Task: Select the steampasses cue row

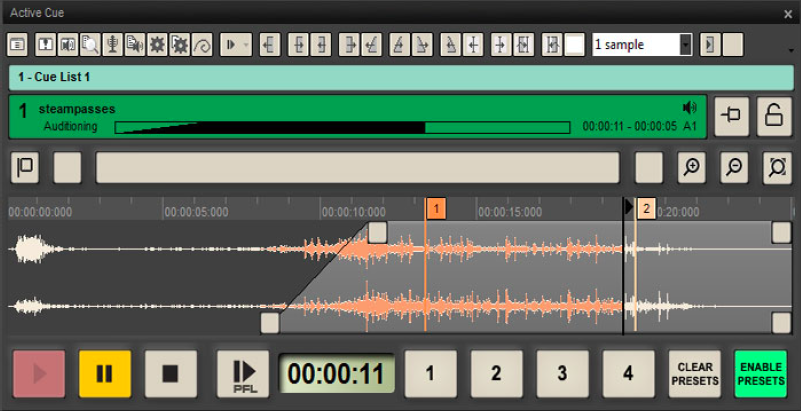Action: 300,109
